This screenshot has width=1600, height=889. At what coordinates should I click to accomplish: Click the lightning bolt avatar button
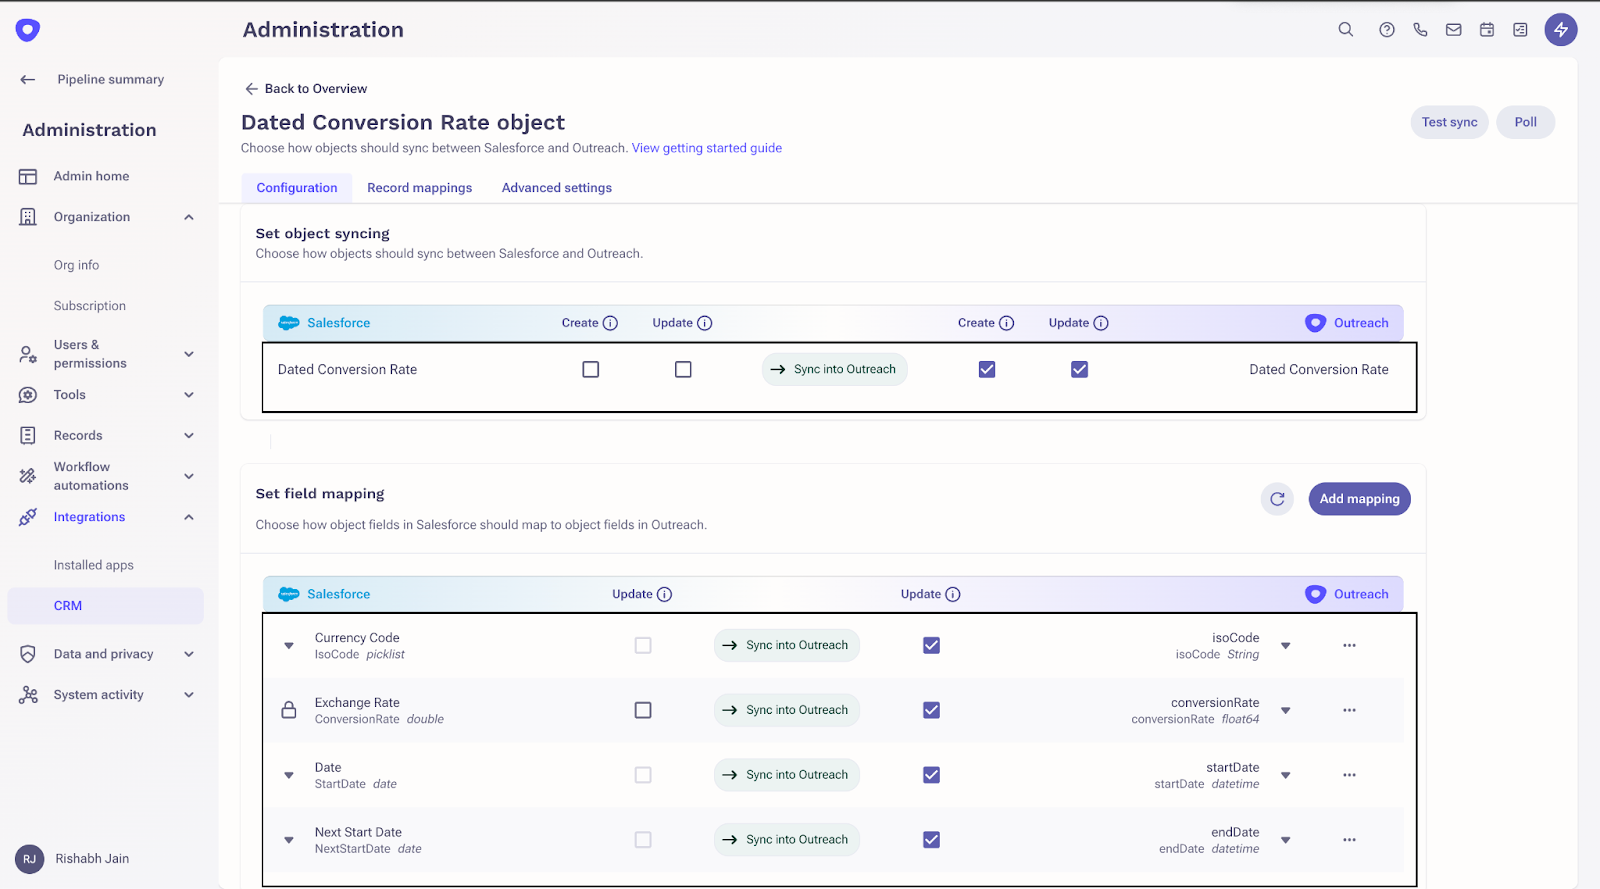[x=1561, y=30]
